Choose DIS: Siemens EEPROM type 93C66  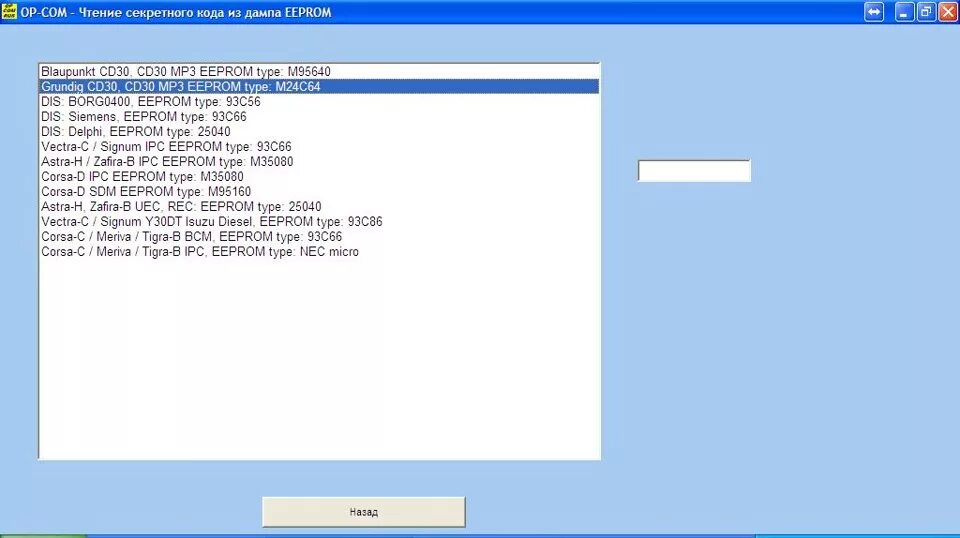tap(319, 116)
